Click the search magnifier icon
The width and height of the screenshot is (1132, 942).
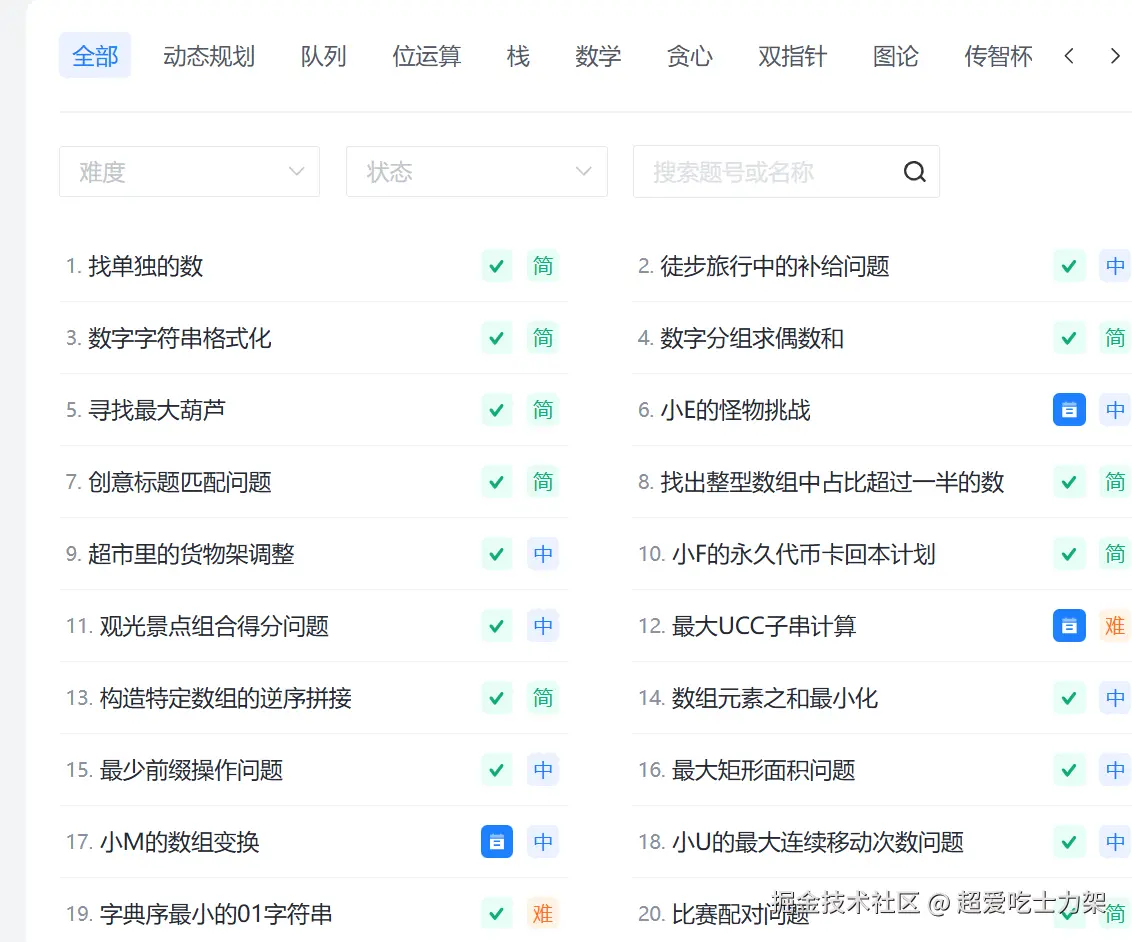pos(914,172)
